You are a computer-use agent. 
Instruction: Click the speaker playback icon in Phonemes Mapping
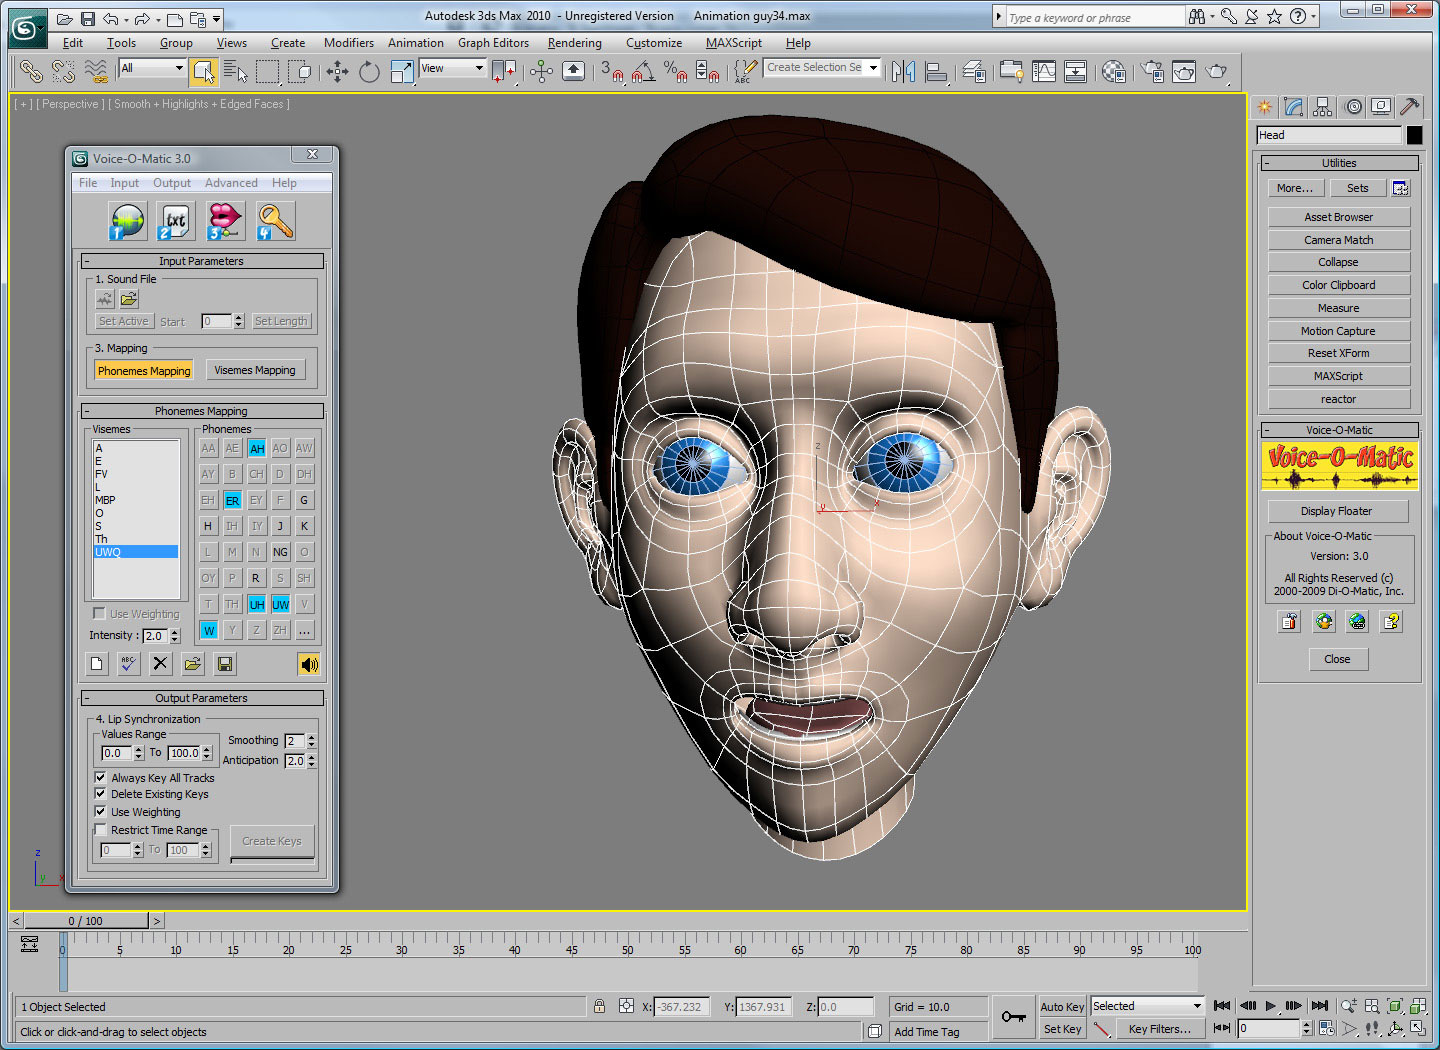click(309, 664)
